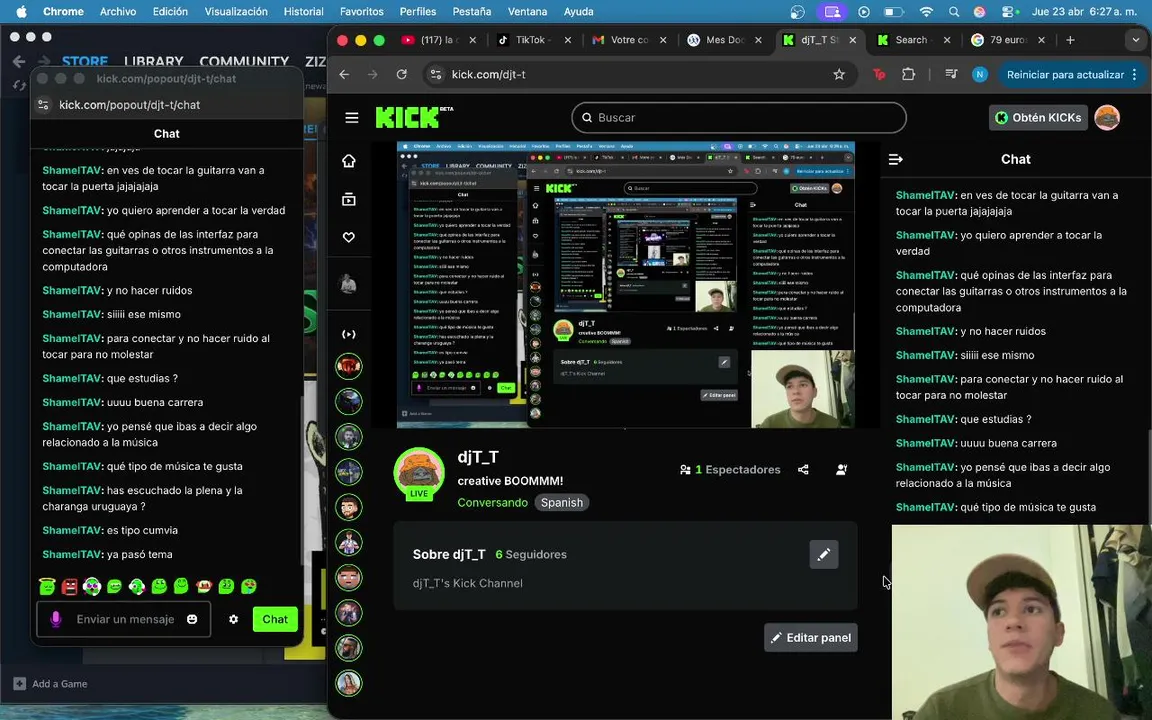Reload the kick.com page
The width and height of the screenshot is (1152, 720).
[x=401, y=74]
